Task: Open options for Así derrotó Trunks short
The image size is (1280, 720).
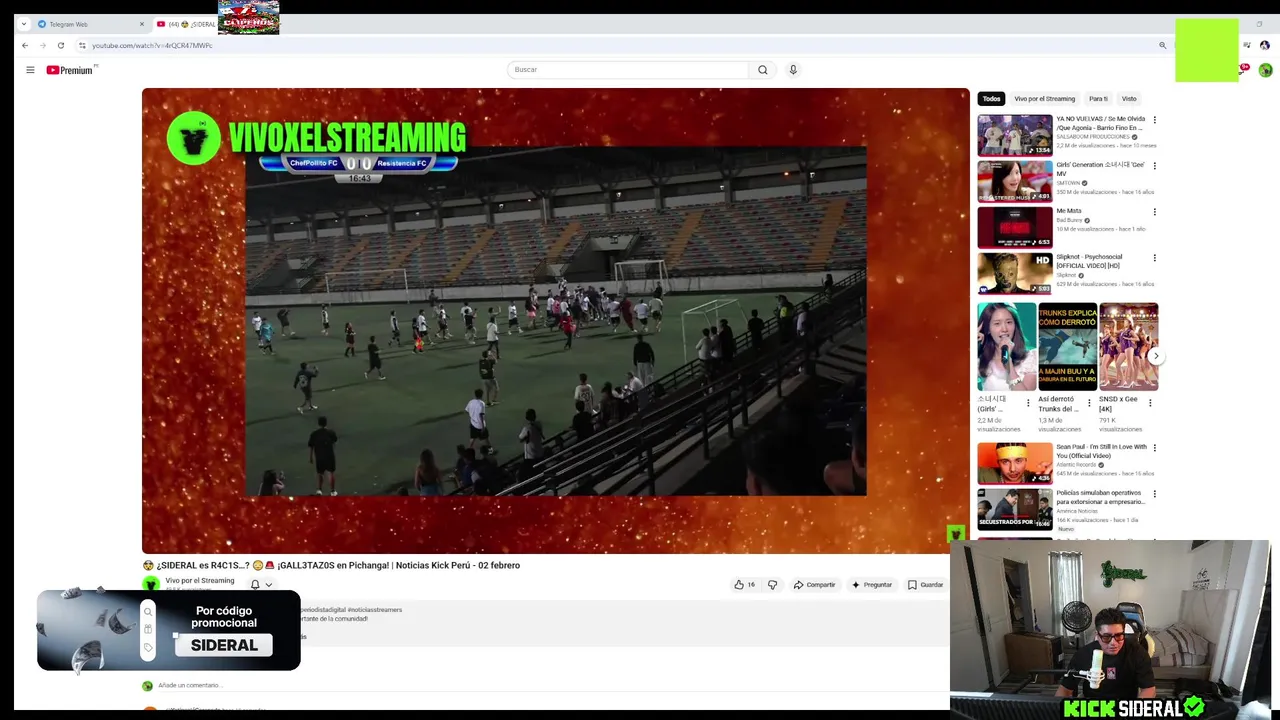Action: [1089, 403]
